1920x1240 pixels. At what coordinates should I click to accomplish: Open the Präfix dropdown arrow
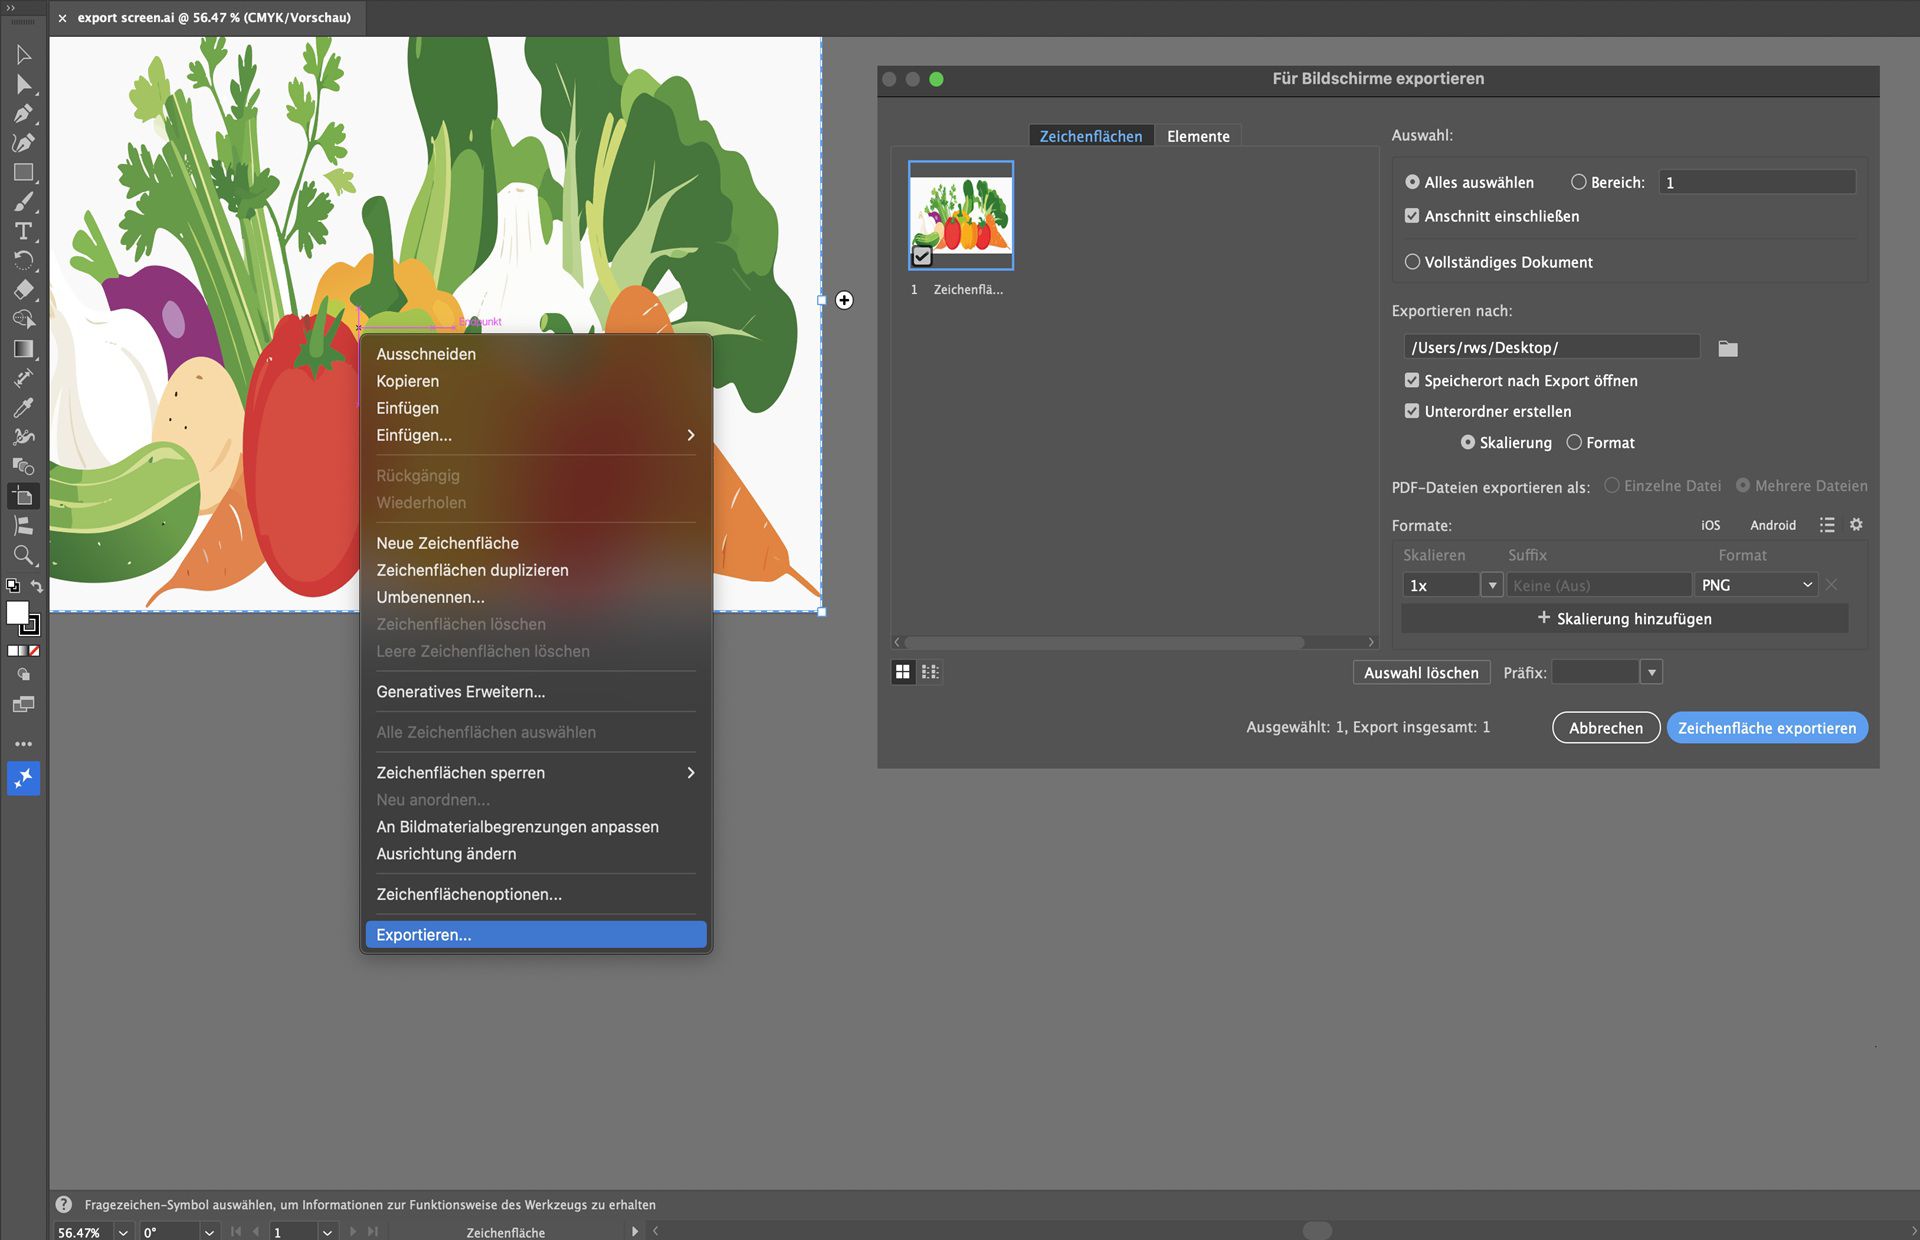1652,672
